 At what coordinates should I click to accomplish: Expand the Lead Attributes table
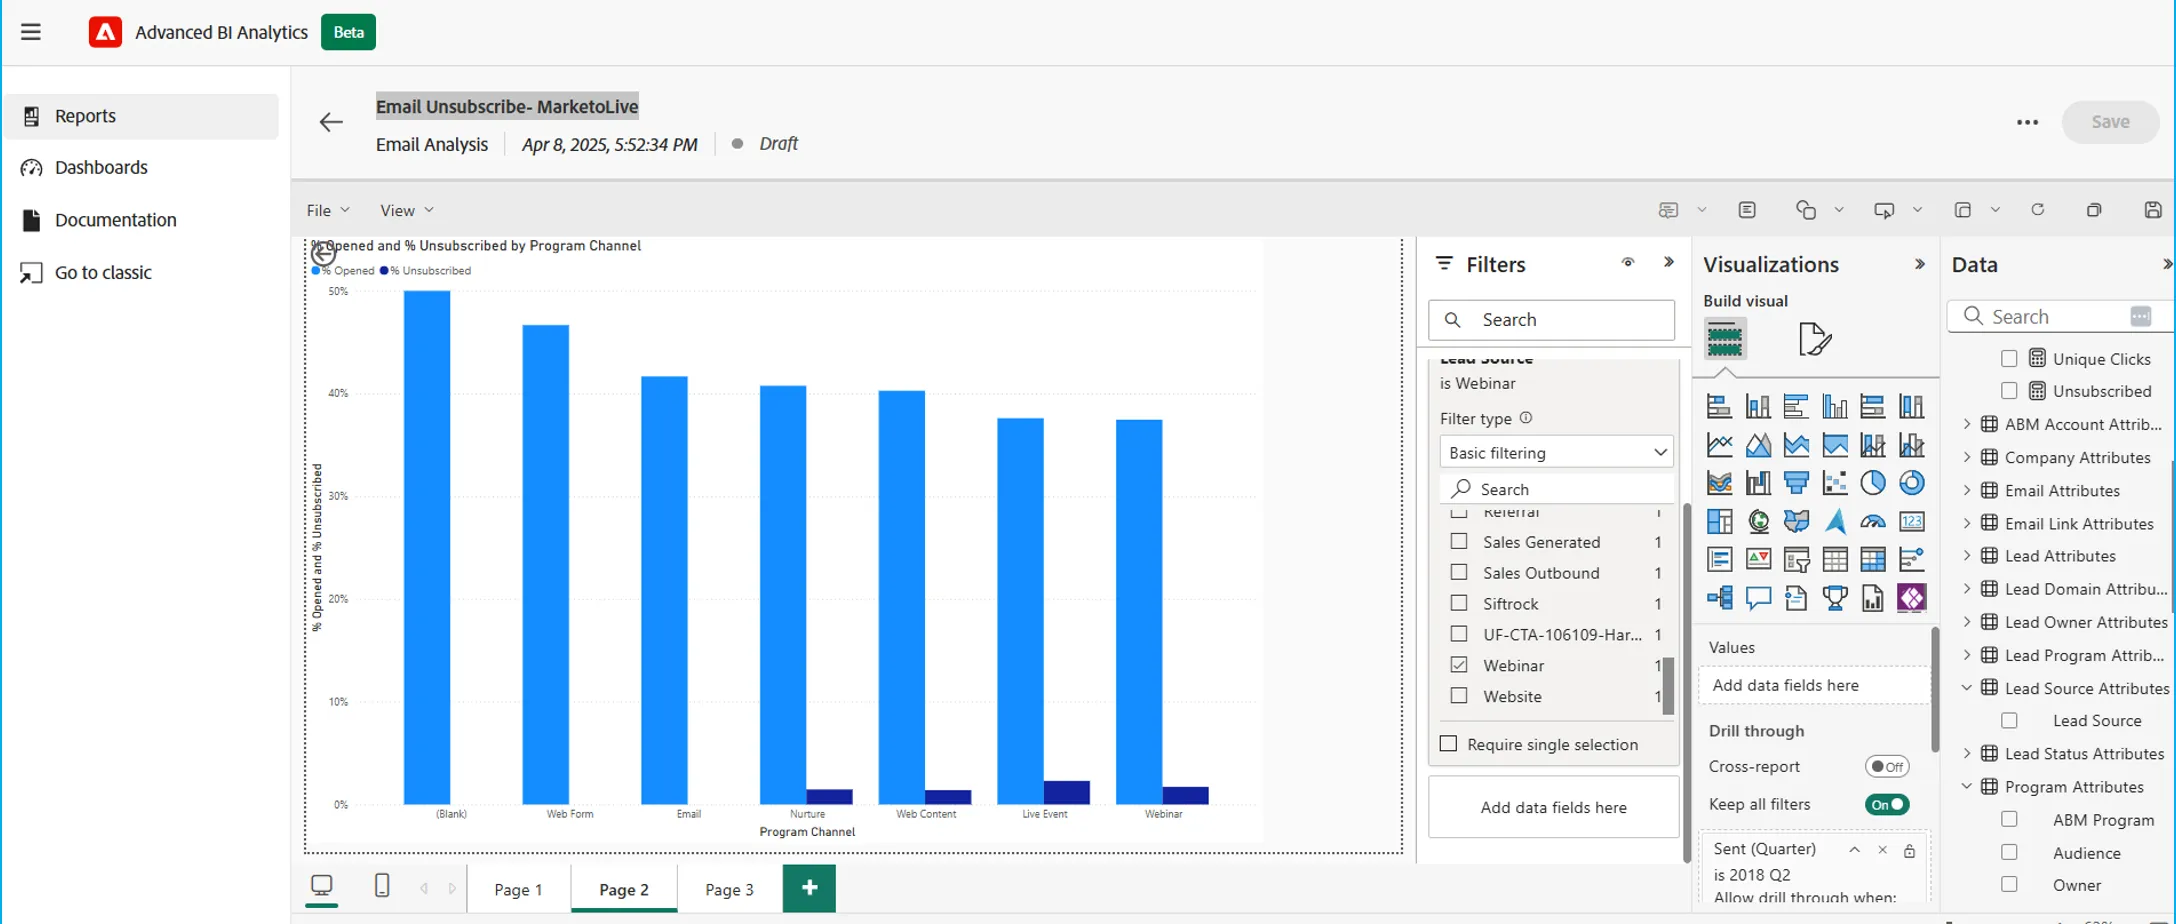1967,555
